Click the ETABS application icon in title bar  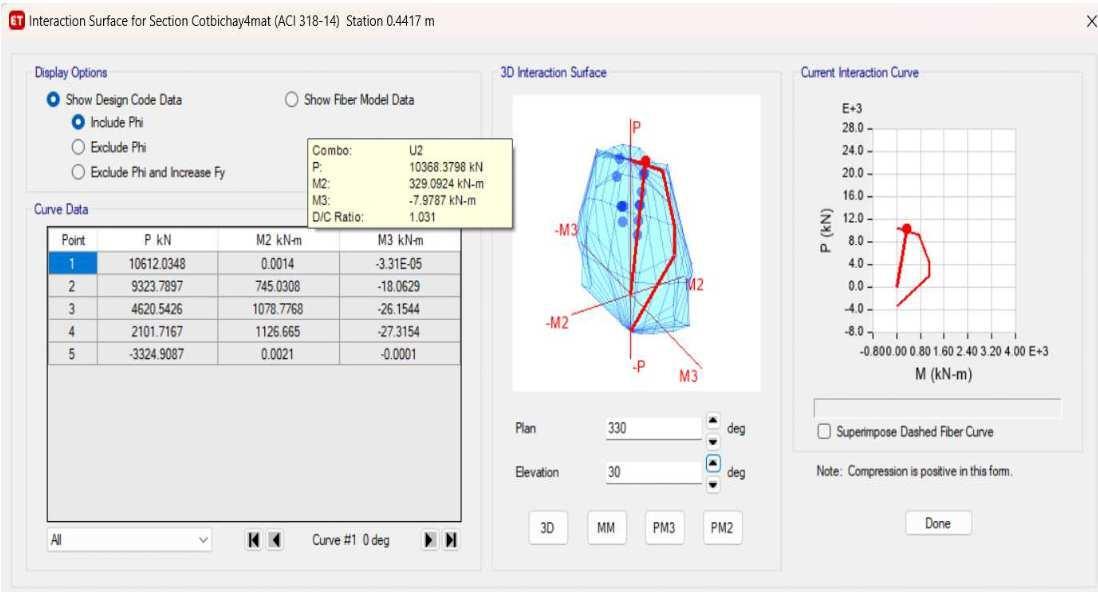[16, 21]
